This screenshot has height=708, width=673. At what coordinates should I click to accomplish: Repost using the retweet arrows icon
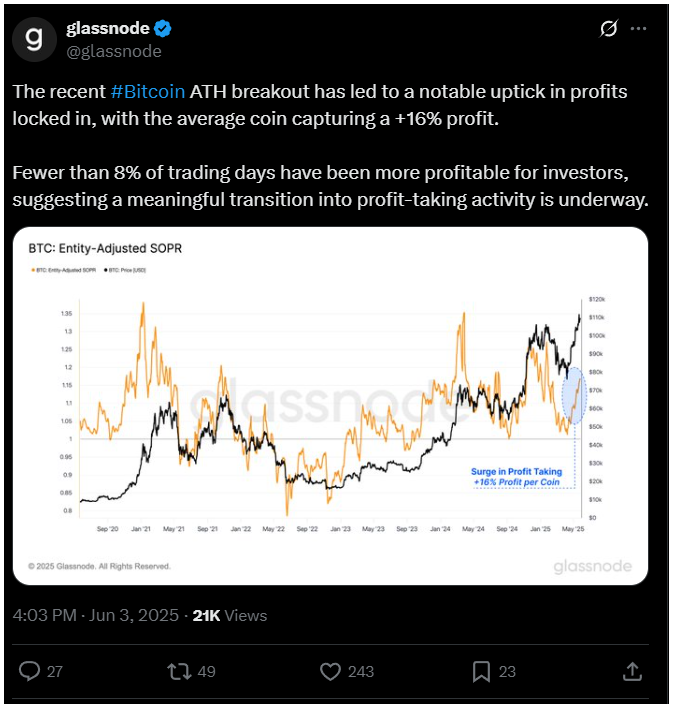pyautogui.click(x=179, y=671)
